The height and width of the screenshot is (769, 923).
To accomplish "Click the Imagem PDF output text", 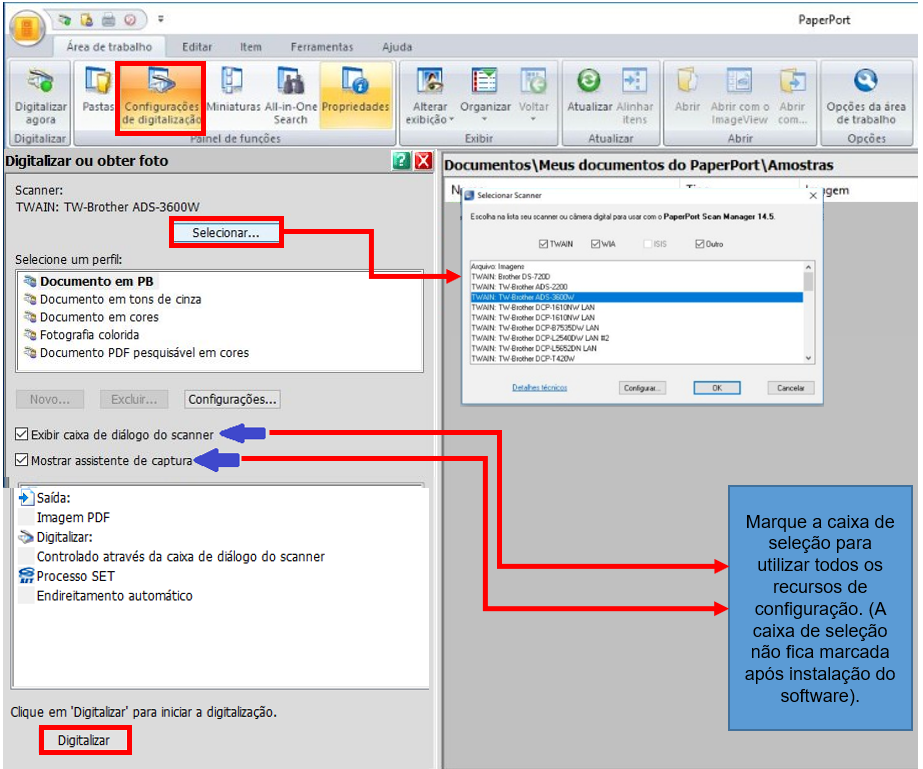I will point(73,518).
